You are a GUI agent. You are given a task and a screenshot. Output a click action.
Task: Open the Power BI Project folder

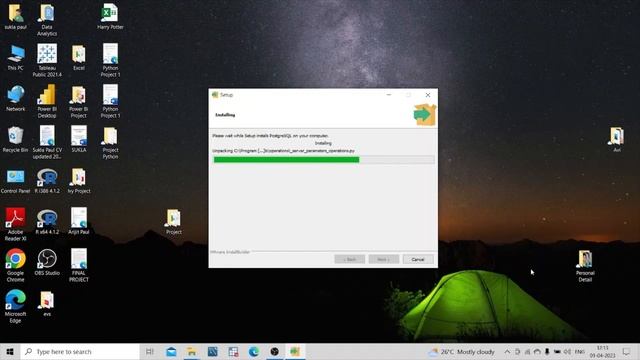click(x=79, y=101)
